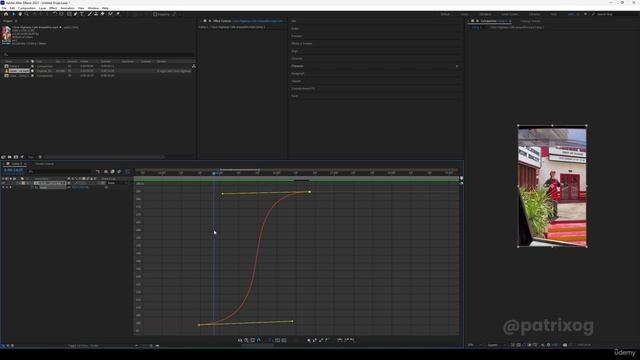The width and height of the screenshot is (640, 360).
Task: Click Fit all graphs to view icon
Action: 284,340
